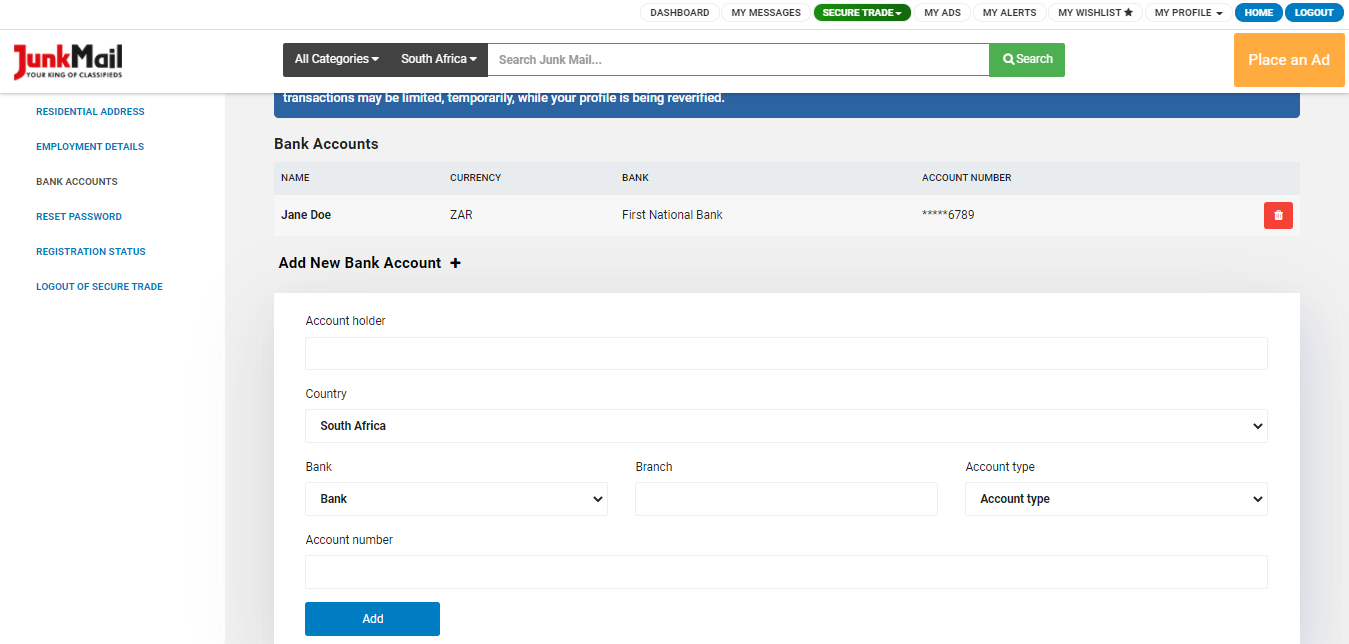Image resolution: width=1349 pixels, height=644 pixels.
Task: Open the Bank selection dropdown
Action: pyautogui.click(x=456, y=499)
